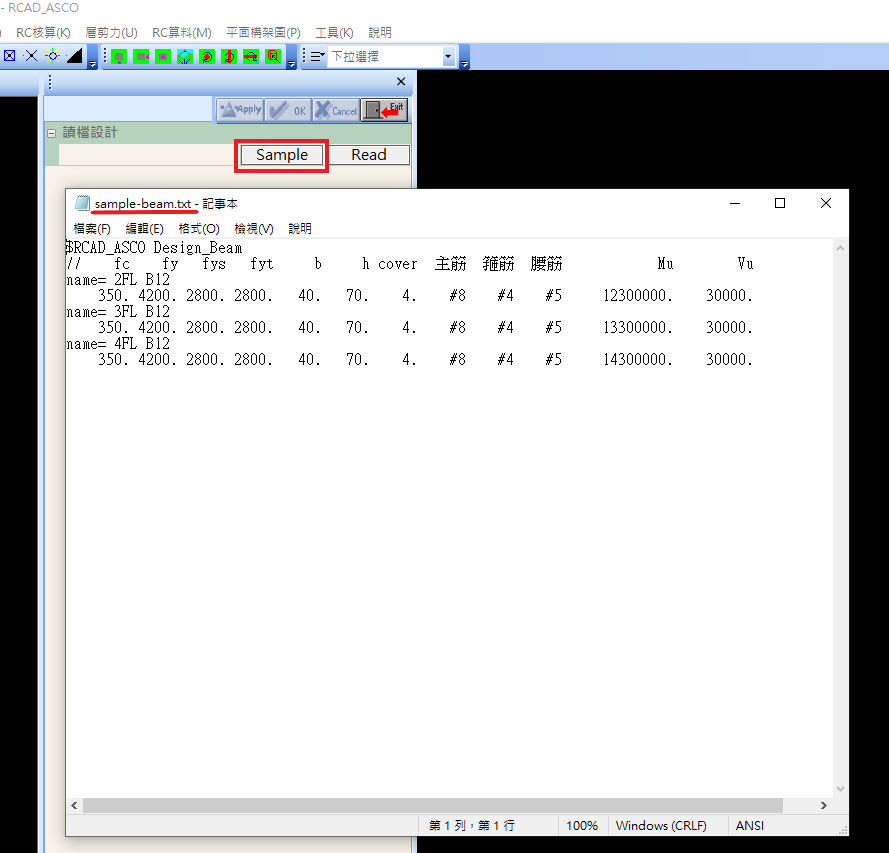Open Notepad 編輯(E) menu
The width and height of the screenshot is (889, 853).
click(144, 228)
